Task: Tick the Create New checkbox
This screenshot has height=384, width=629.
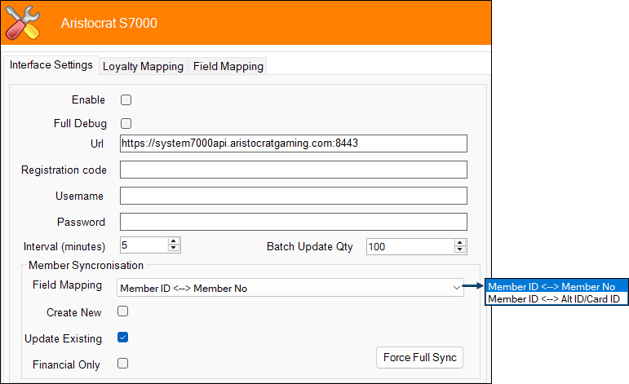Action: (x=123, y=311)
